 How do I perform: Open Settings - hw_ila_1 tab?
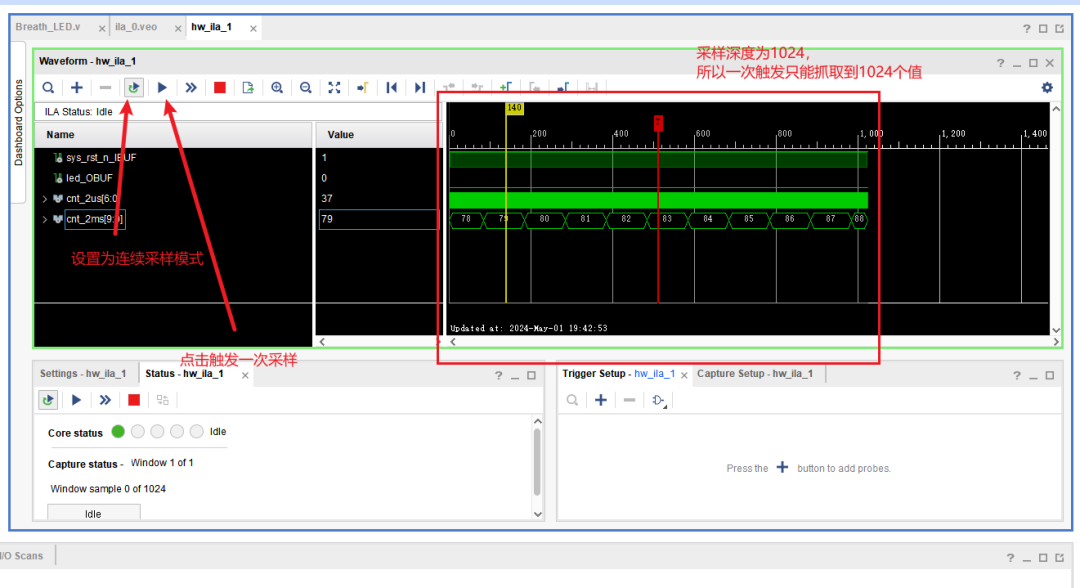click(x=83, y=374)
